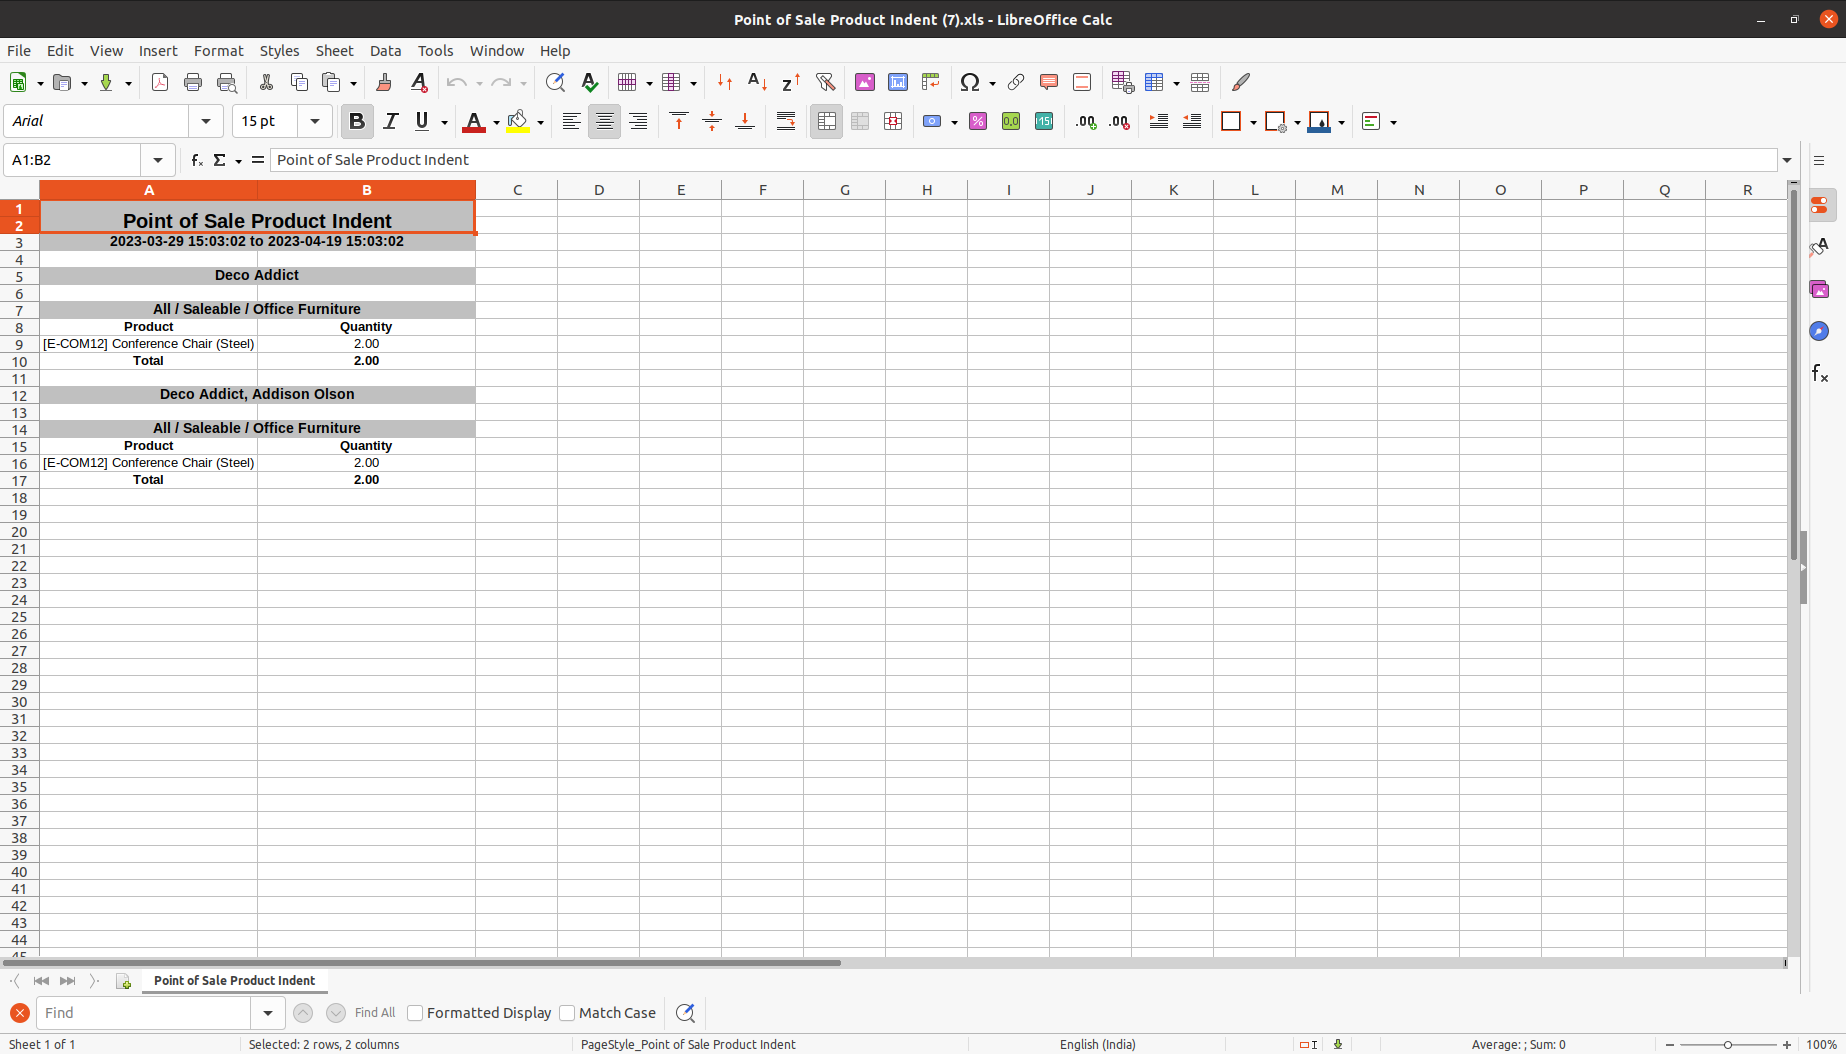Image resolution: width=1846 pixels, height=1054 pixels.
Task: Insert Chart toolbar icon
Action: pos(898,83)
